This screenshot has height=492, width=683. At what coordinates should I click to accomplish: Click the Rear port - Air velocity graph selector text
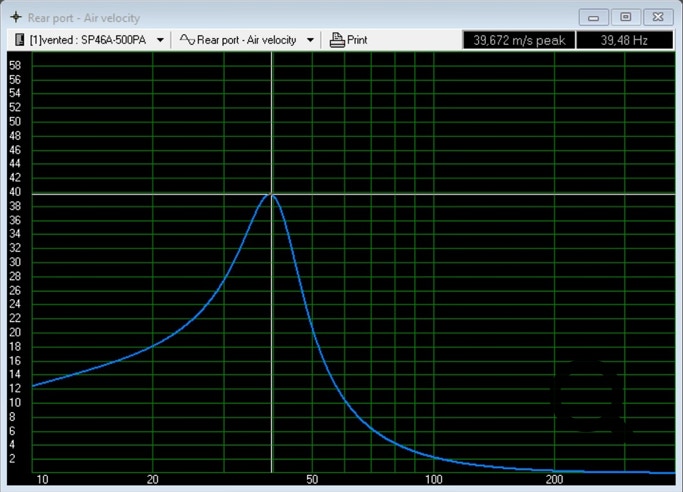coord(246,40)
